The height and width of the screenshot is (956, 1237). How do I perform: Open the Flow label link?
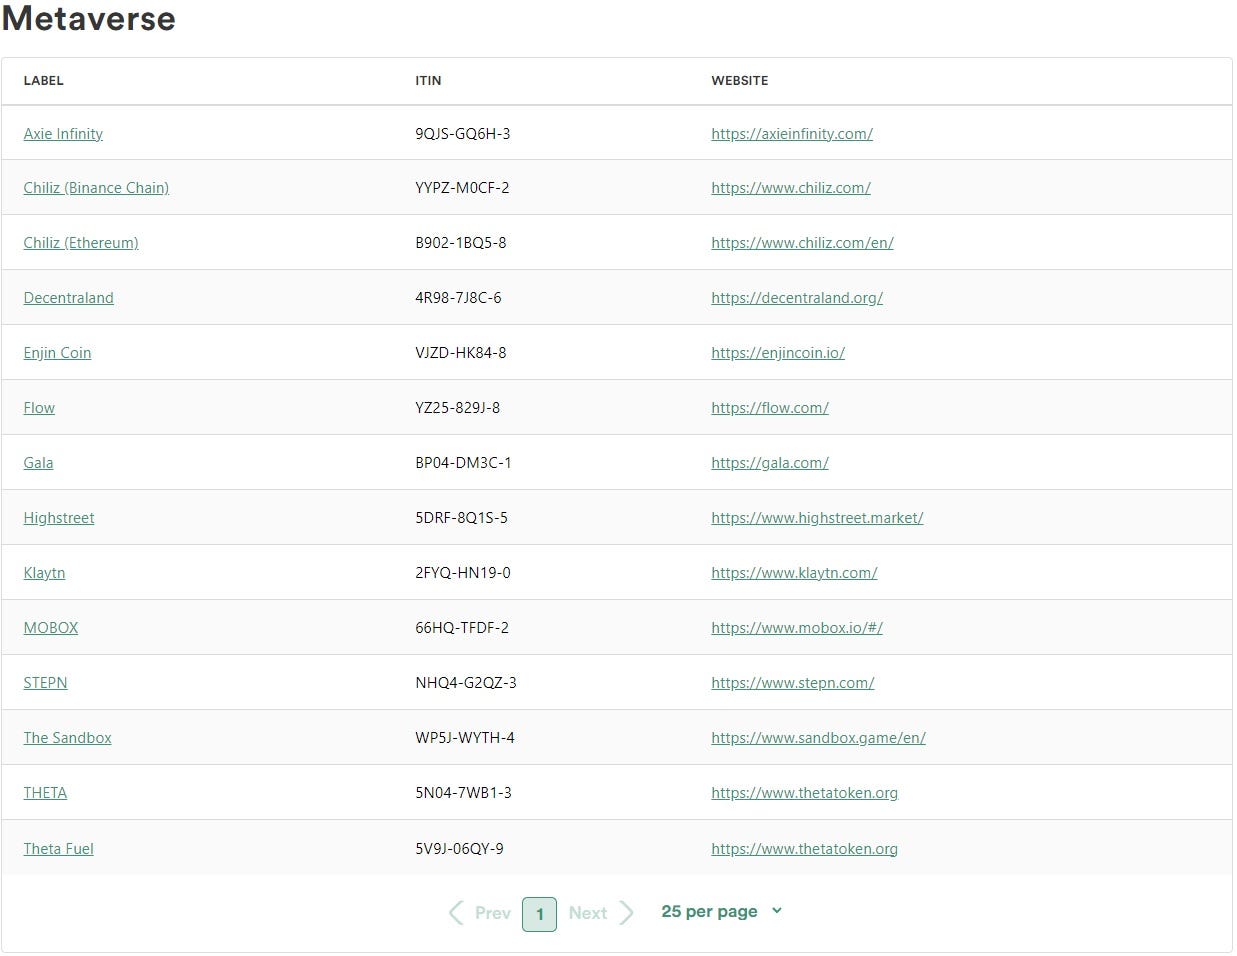[x=39, y=408]
